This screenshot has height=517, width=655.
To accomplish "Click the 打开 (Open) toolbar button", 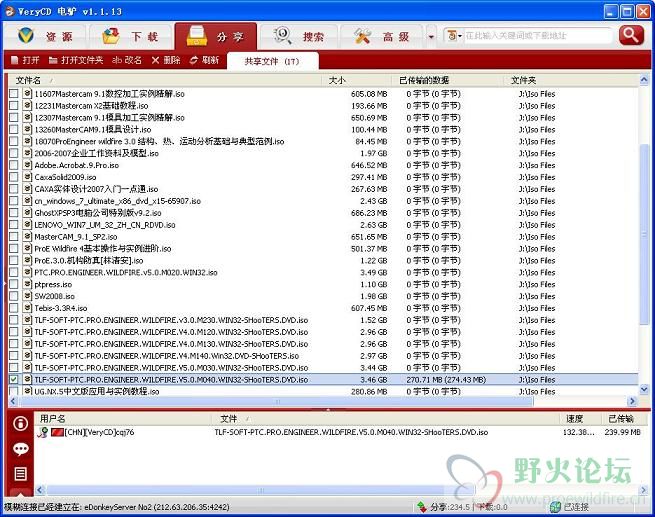I will (25, 61).
